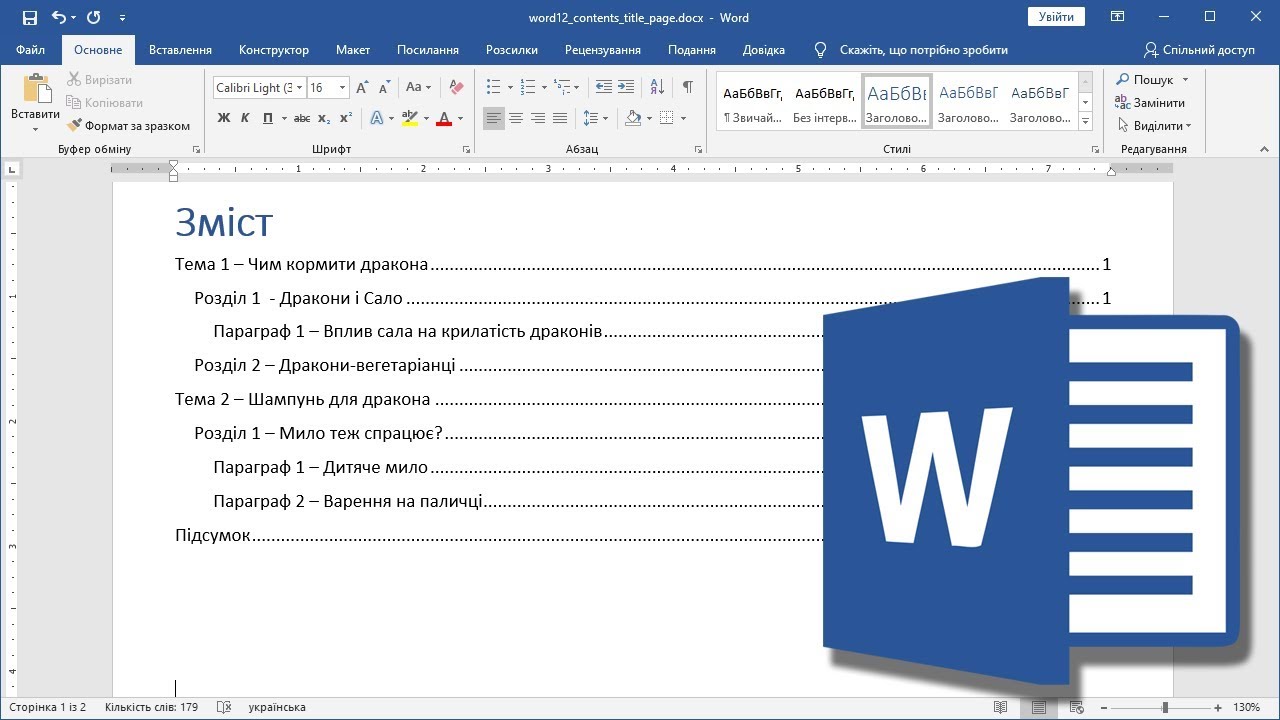Toggle paragraph marks with the ¶ button
1280x720 pixels.
click(x=688, y=88)
